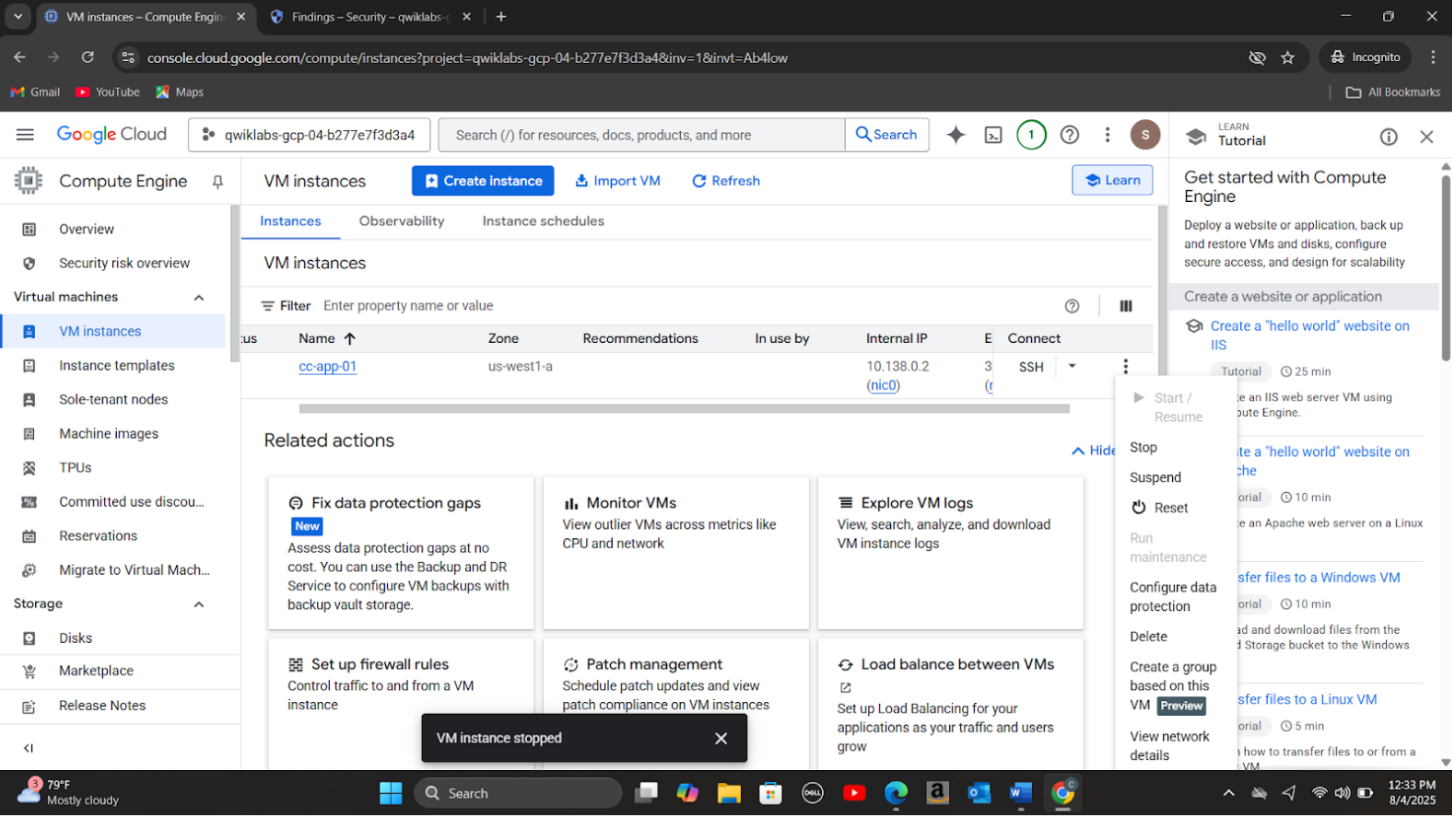Open the main navigation hamburger menu

coord(25,135)
